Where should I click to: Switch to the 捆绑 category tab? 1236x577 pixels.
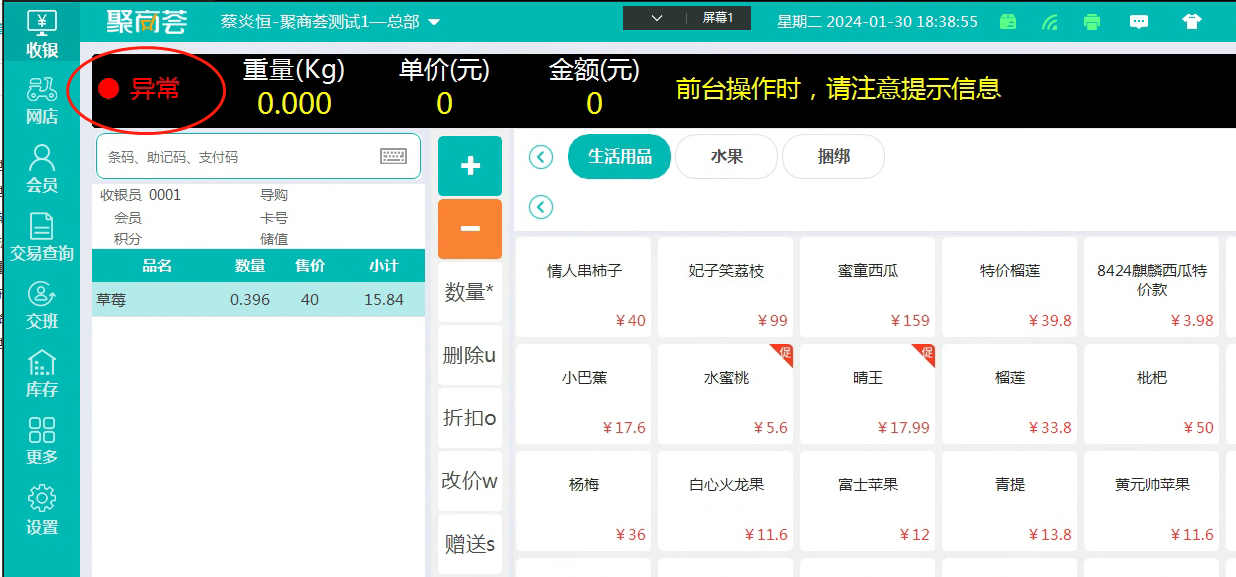click(x=833, y=157)
